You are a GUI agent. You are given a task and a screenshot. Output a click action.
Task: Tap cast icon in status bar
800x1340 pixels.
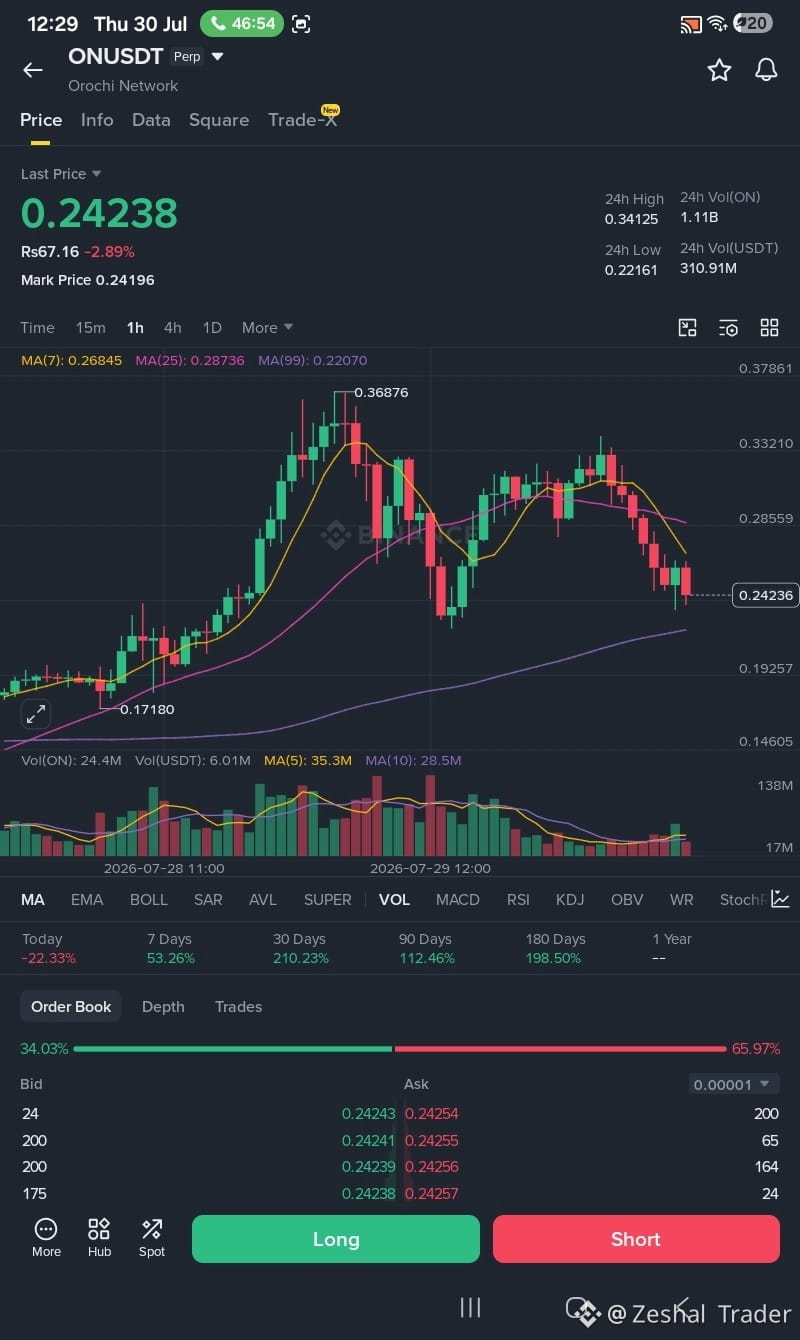tap(690, 24)
